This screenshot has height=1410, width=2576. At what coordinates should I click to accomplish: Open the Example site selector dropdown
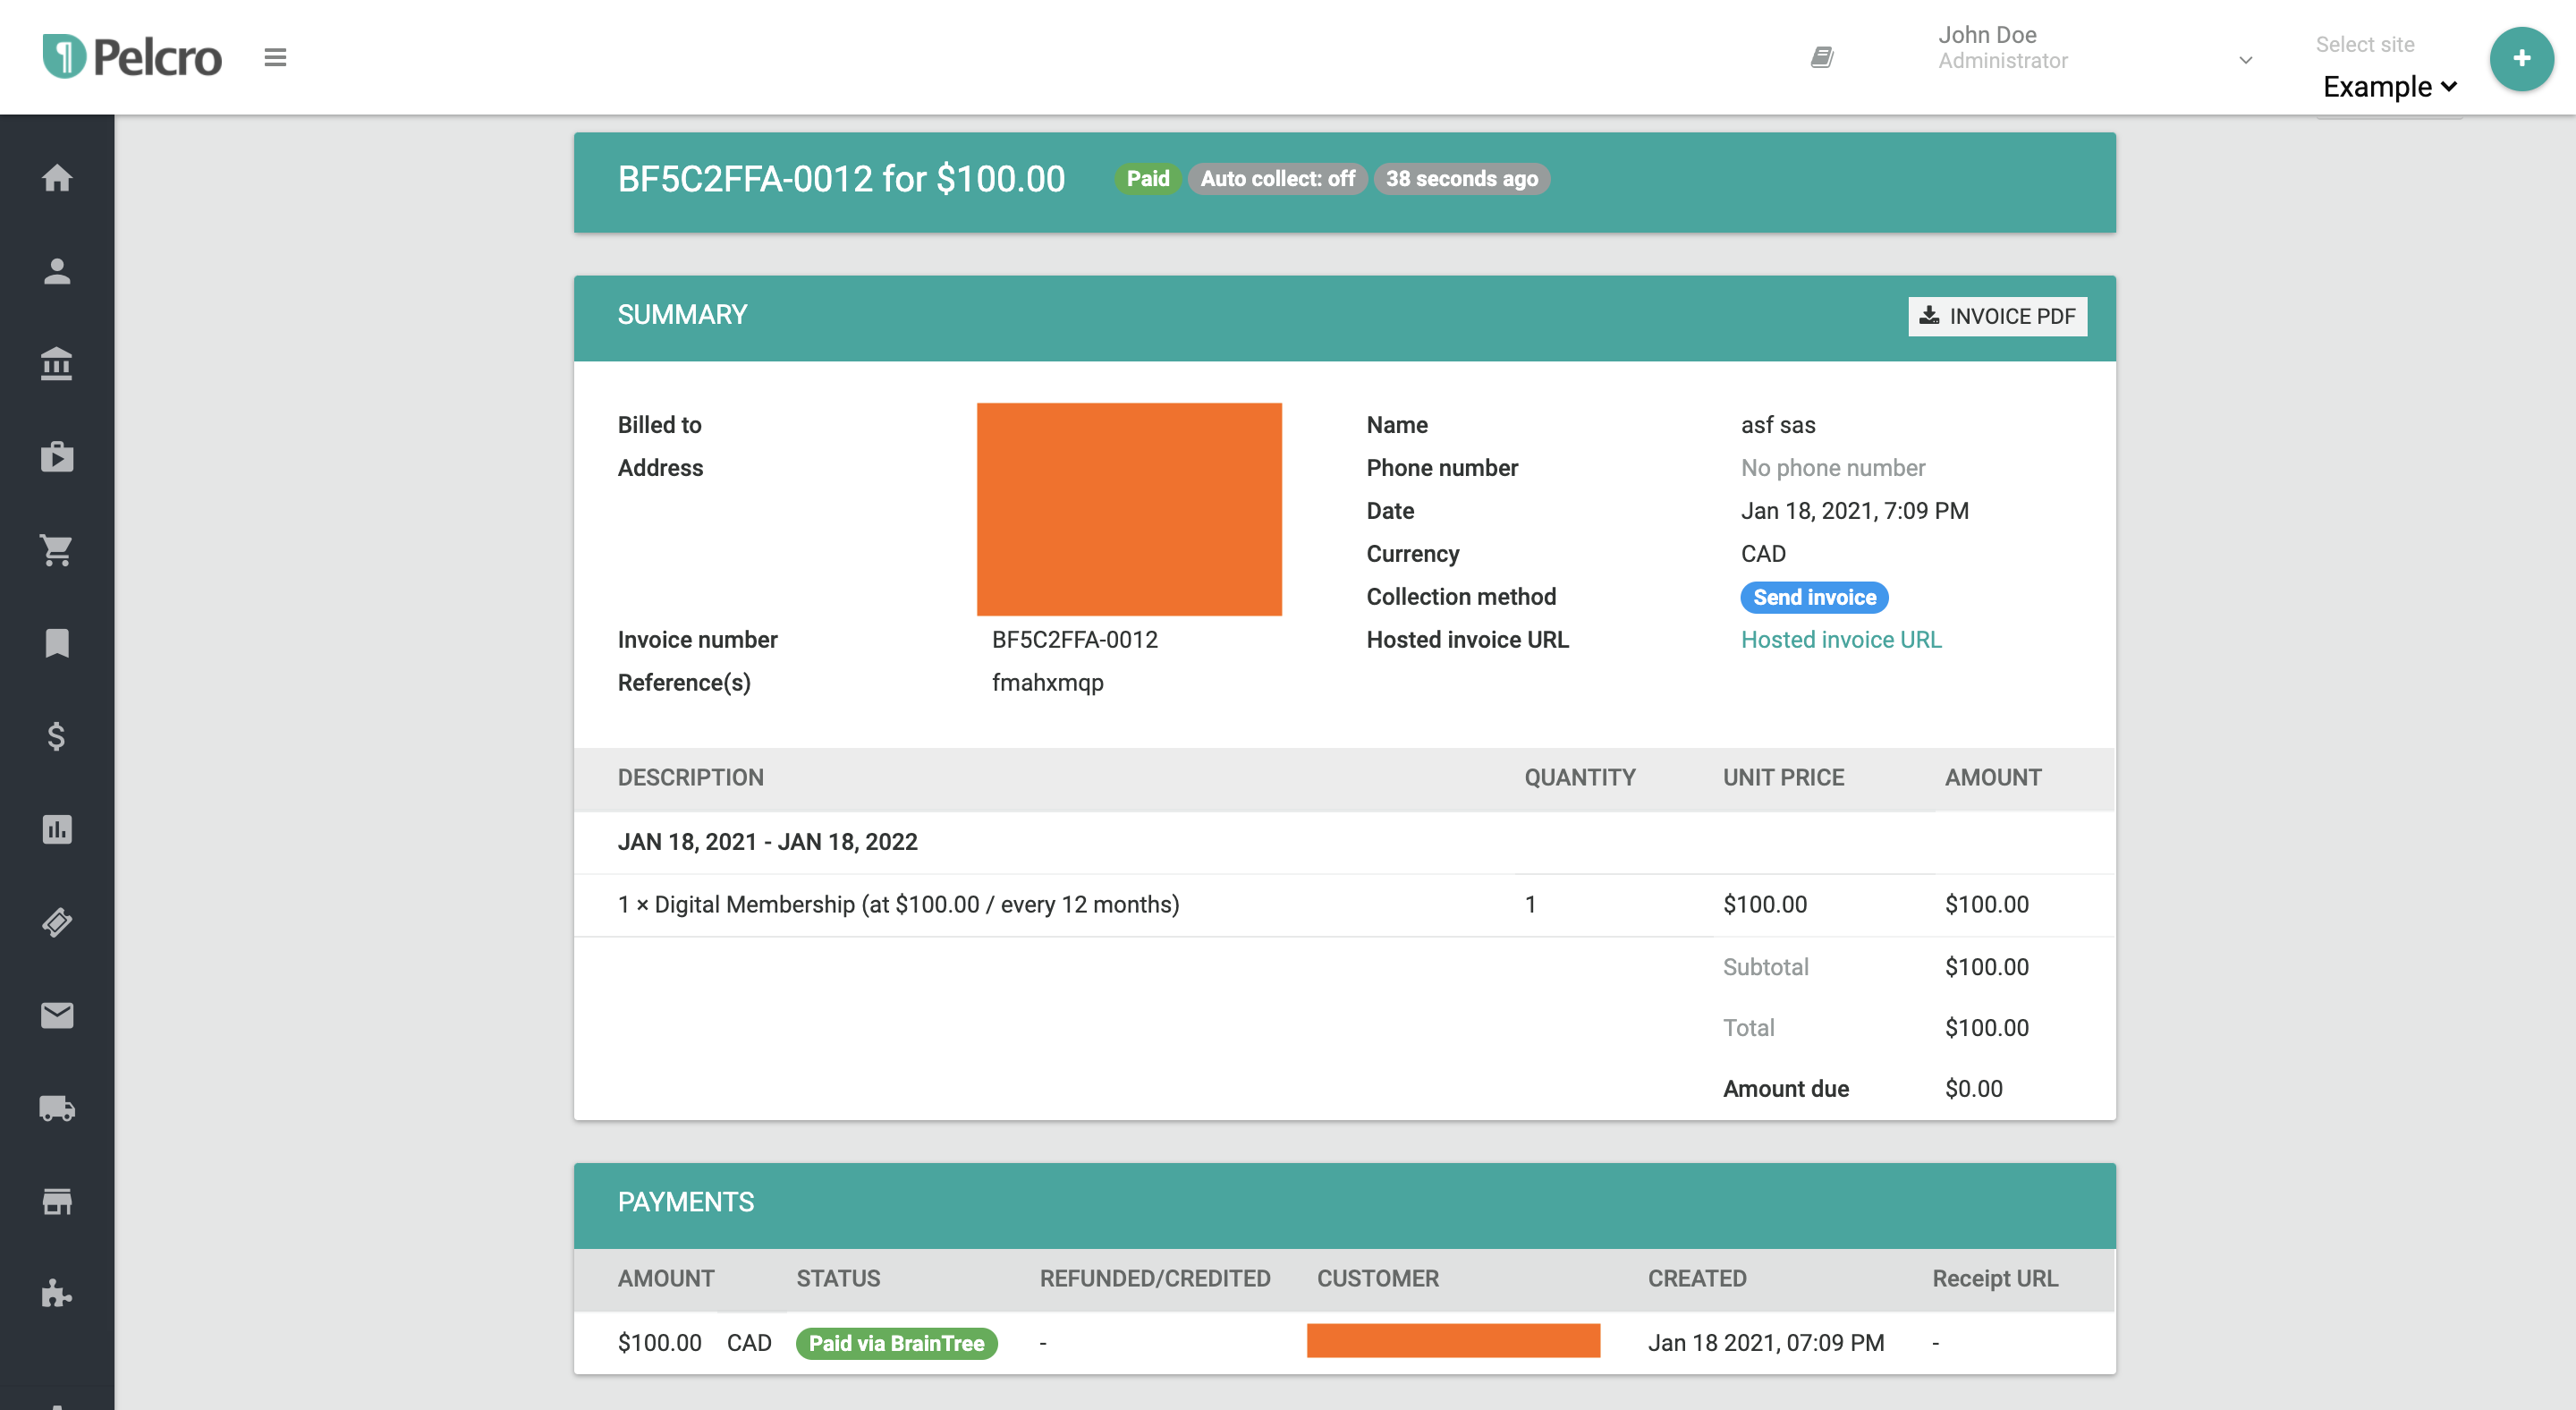[2389, 87]
